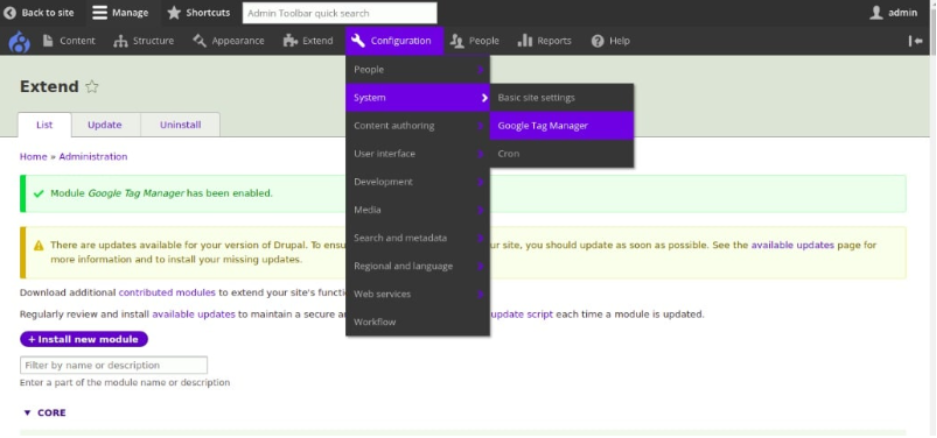Collapse the CORE module section
Image resolution: width=937 pixels, height=438 pixels.
click(44, 412)
